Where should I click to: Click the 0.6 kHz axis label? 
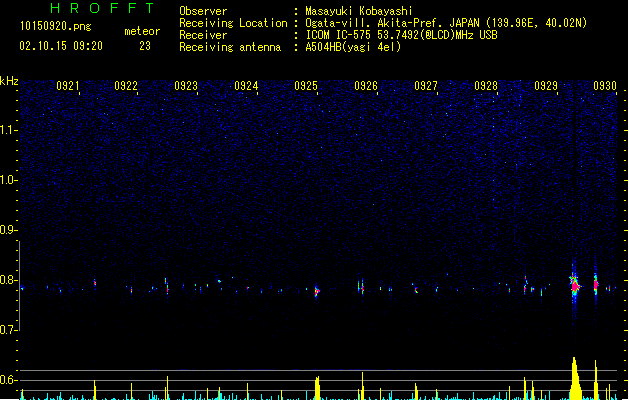click(x=8, y=380)
